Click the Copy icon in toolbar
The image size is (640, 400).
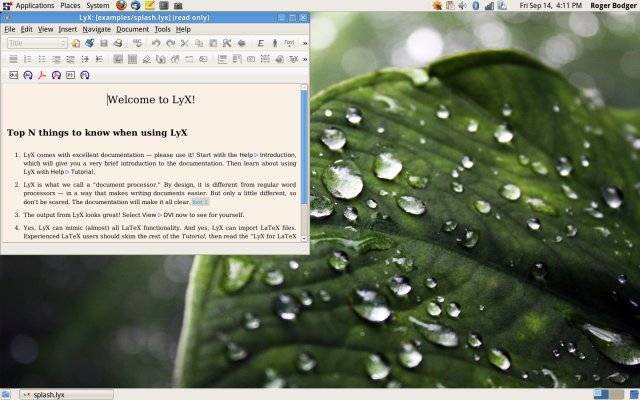[199, 43]
